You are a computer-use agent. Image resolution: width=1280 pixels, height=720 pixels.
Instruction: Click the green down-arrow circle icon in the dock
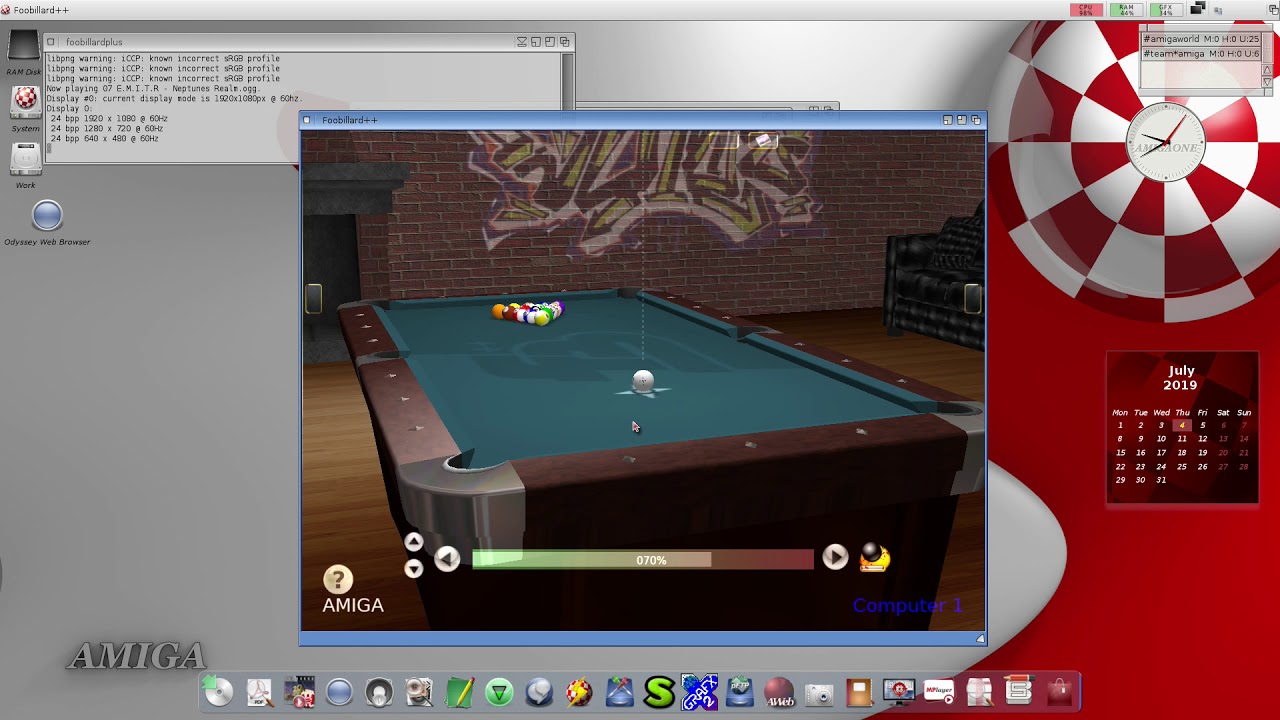click(x=499, y=692)
